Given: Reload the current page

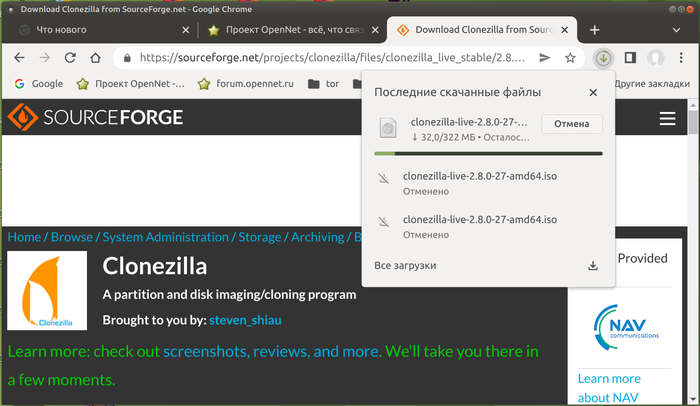Looking at the screenshot, I should [70, 58].
